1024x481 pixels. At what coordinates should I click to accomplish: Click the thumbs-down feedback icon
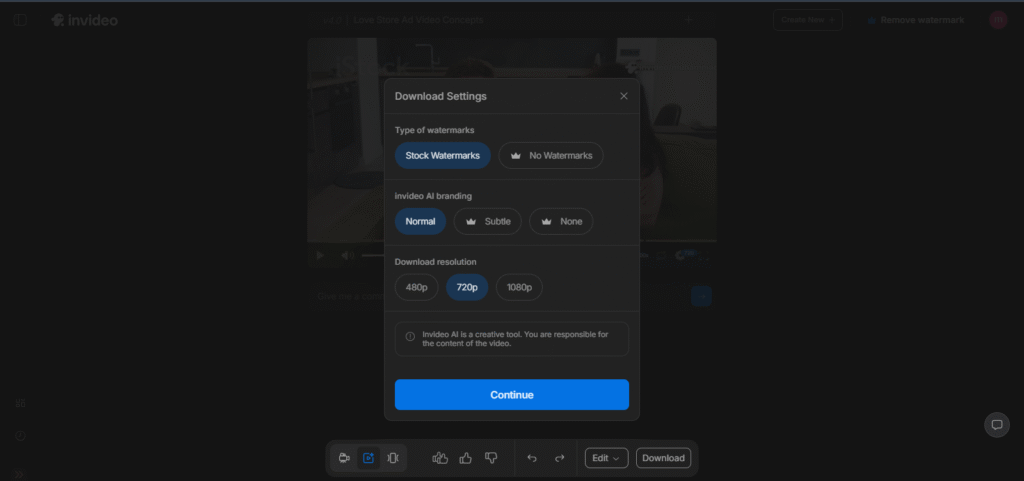tap(491, 458)
